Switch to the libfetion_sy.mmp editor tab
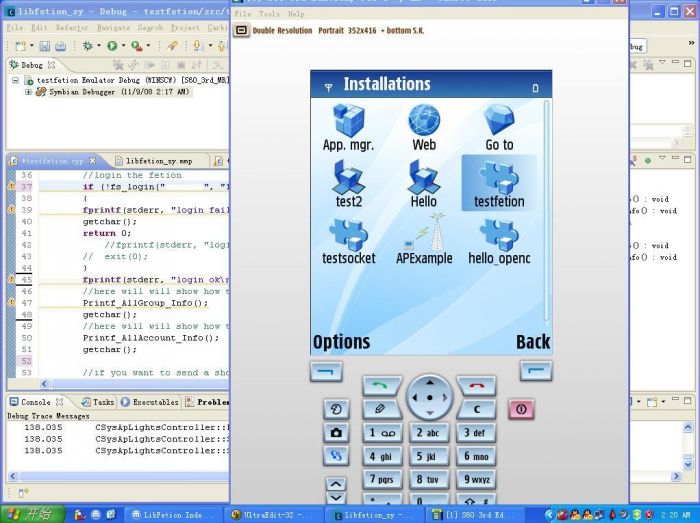 point(154,161)
